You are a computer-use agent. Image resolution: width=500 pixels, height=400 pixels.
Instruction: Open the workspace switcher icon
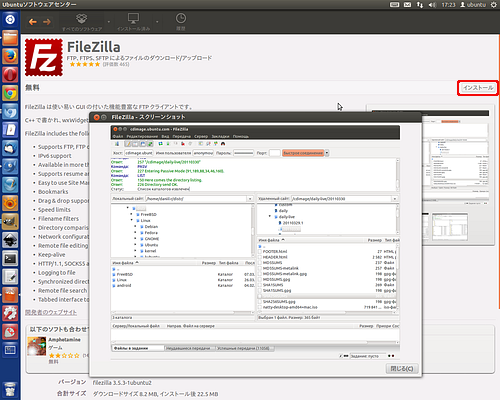point(10,350)
